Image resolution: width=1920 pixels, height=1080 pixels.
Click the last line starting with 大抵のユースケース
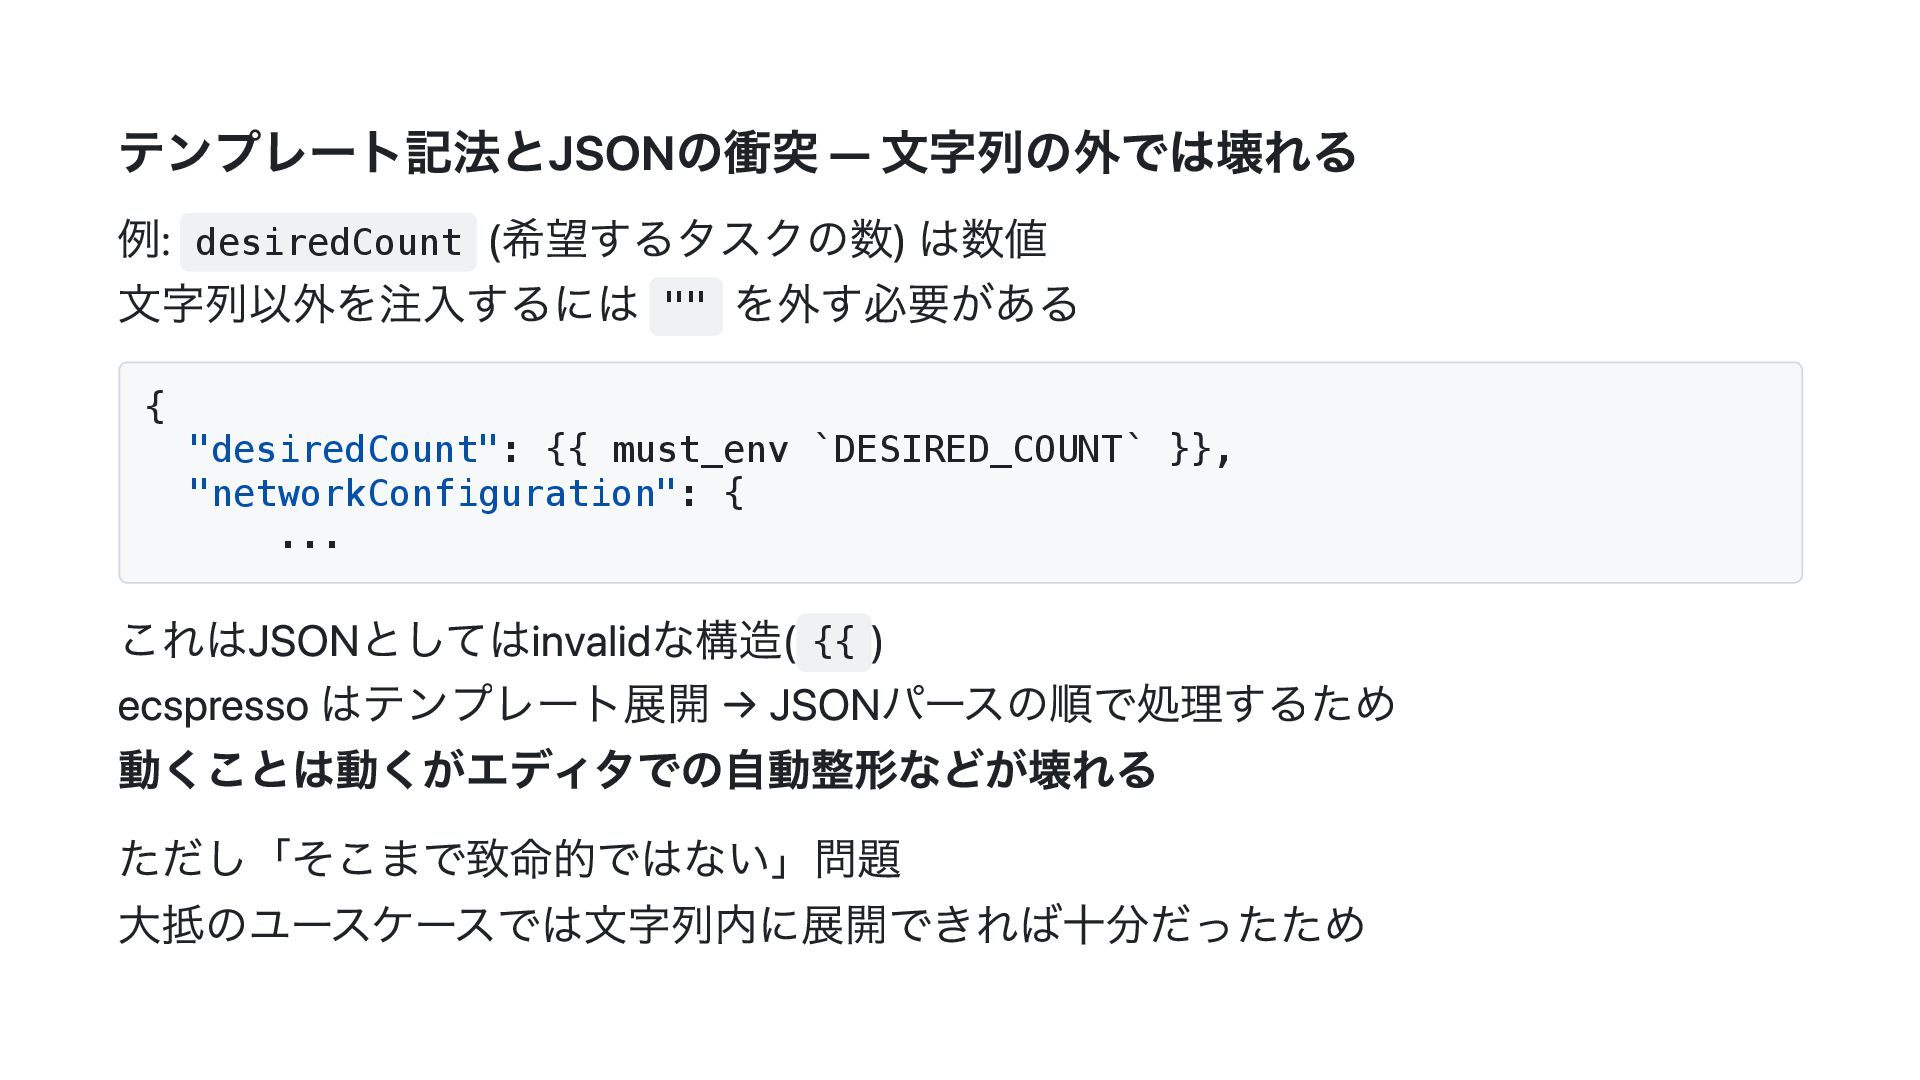[741, 925]
